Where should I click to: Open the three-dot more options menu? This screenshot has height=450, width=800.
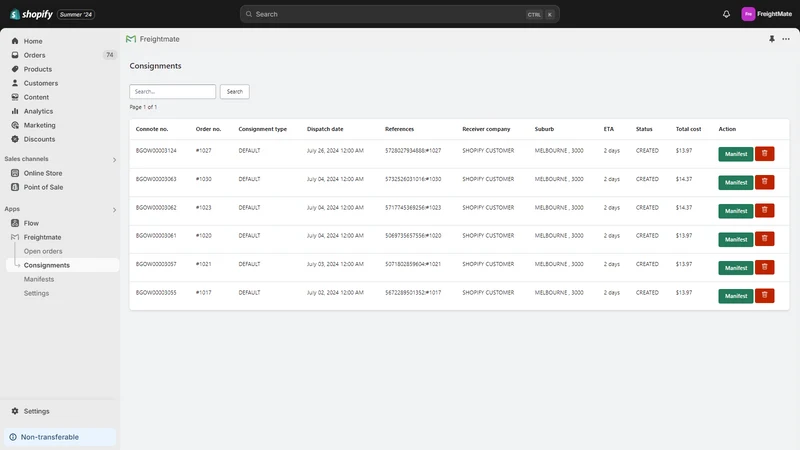click(786, 39)
